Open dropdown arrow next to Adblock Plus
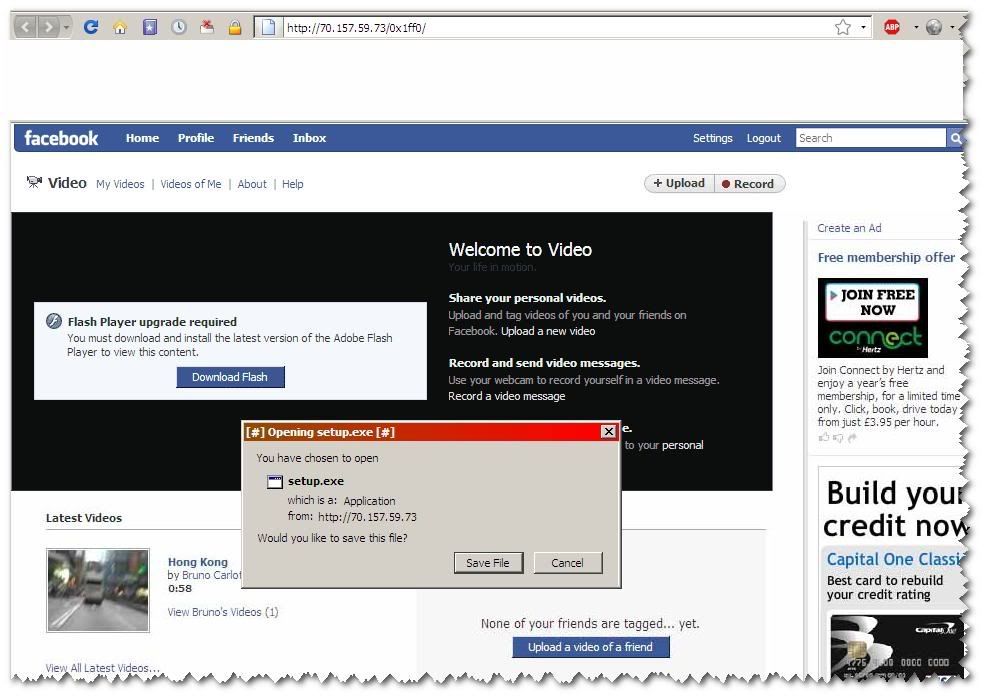The width and height of the screenshot is (987, 700). pyautogui.click(x=914, y=28)
